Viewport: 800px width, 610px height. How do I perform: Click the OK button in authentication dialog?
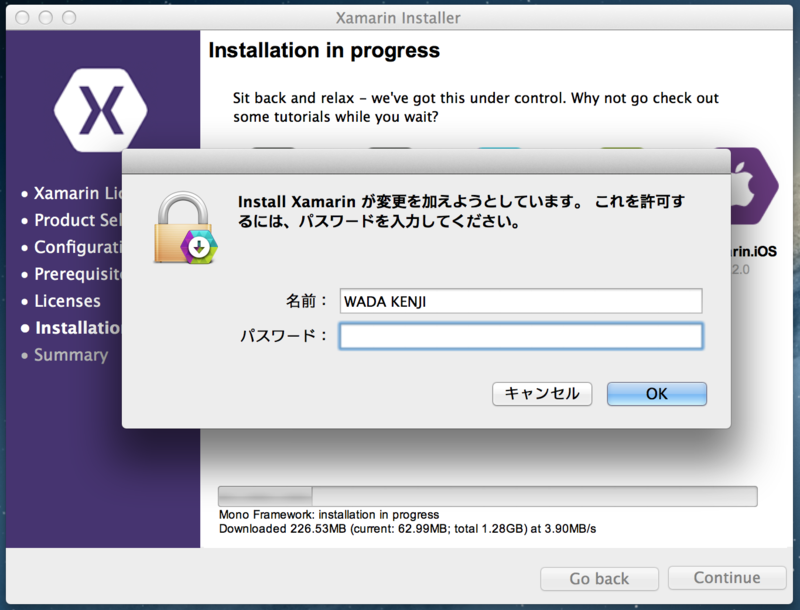(x=657, y=394)
